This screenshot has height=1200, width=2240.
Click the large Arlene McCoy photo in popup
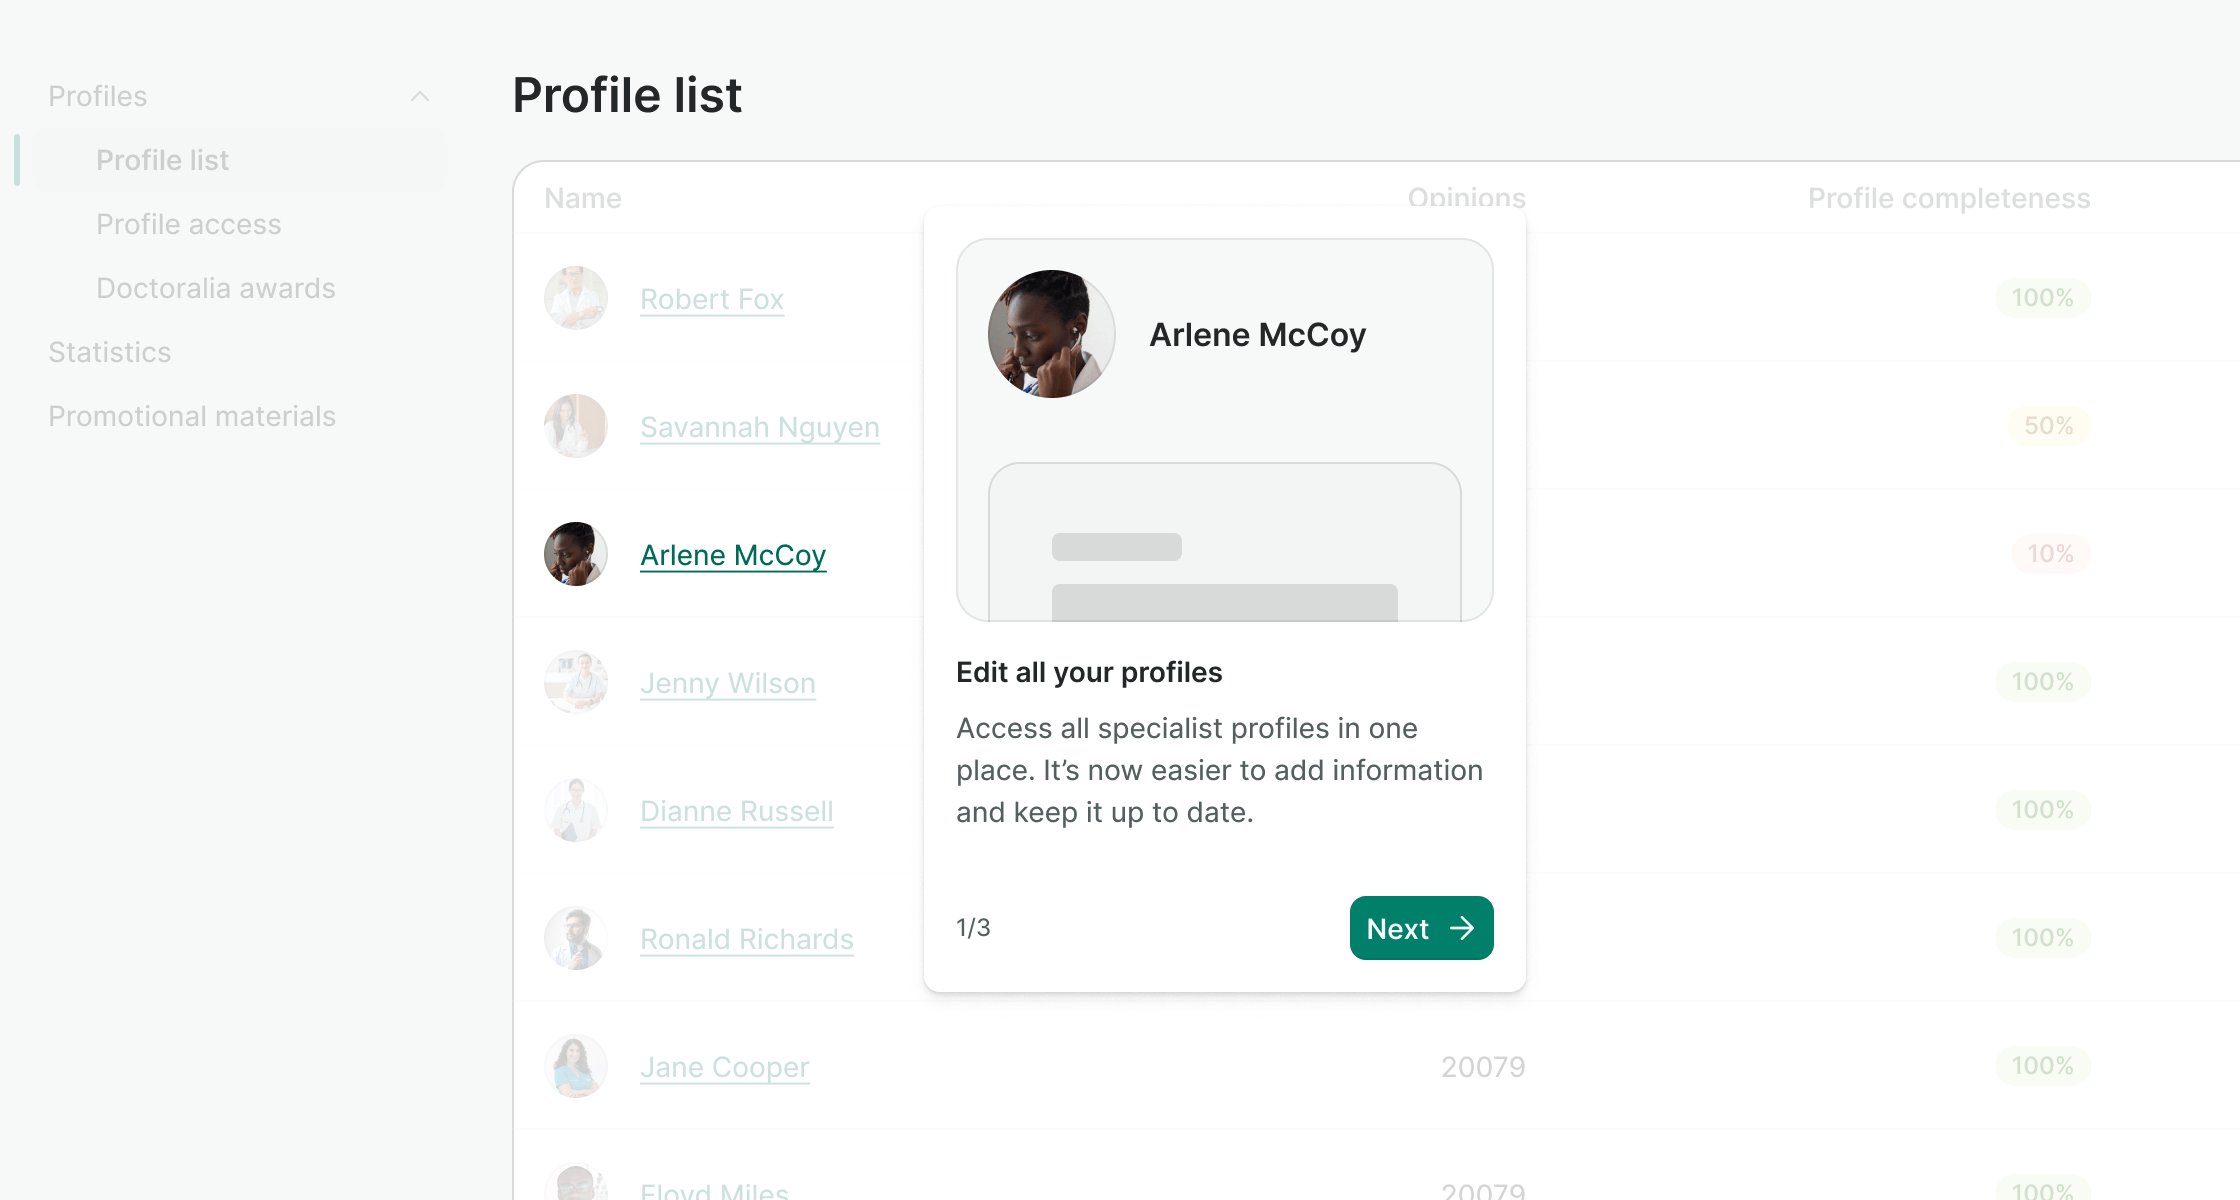pyautogui.click(x=1052, y=334)
